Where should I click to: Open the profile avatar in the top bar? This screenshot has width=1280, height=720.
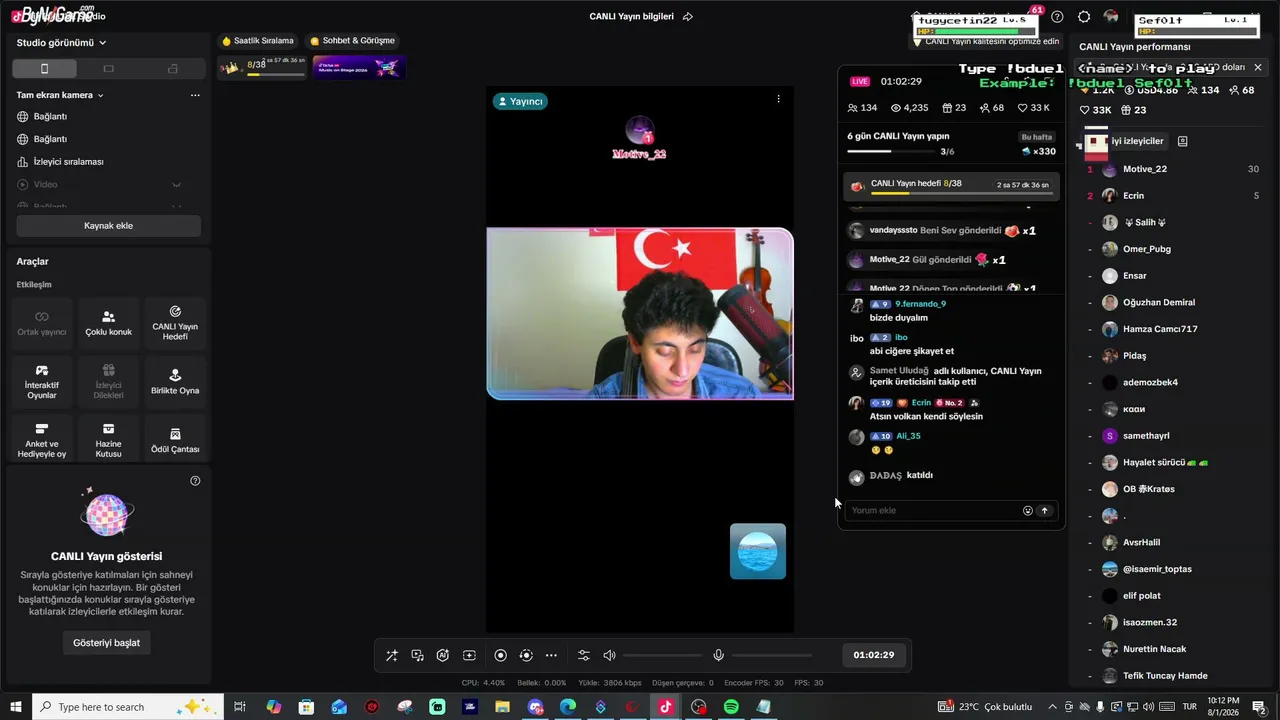[x=1111, y=17]
